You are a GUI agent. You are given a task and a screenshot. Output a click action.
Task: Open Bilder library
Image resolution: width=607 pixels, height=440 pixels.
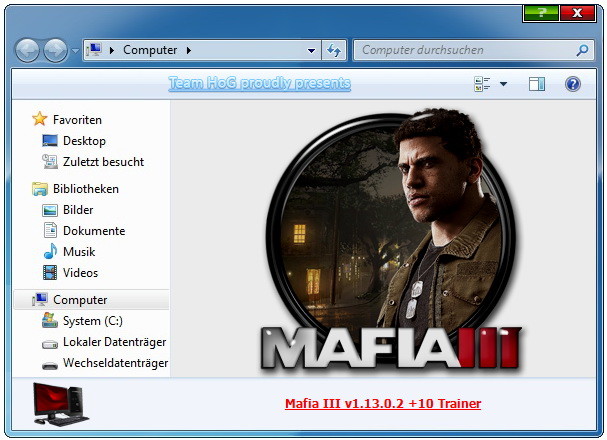(78, 210)
